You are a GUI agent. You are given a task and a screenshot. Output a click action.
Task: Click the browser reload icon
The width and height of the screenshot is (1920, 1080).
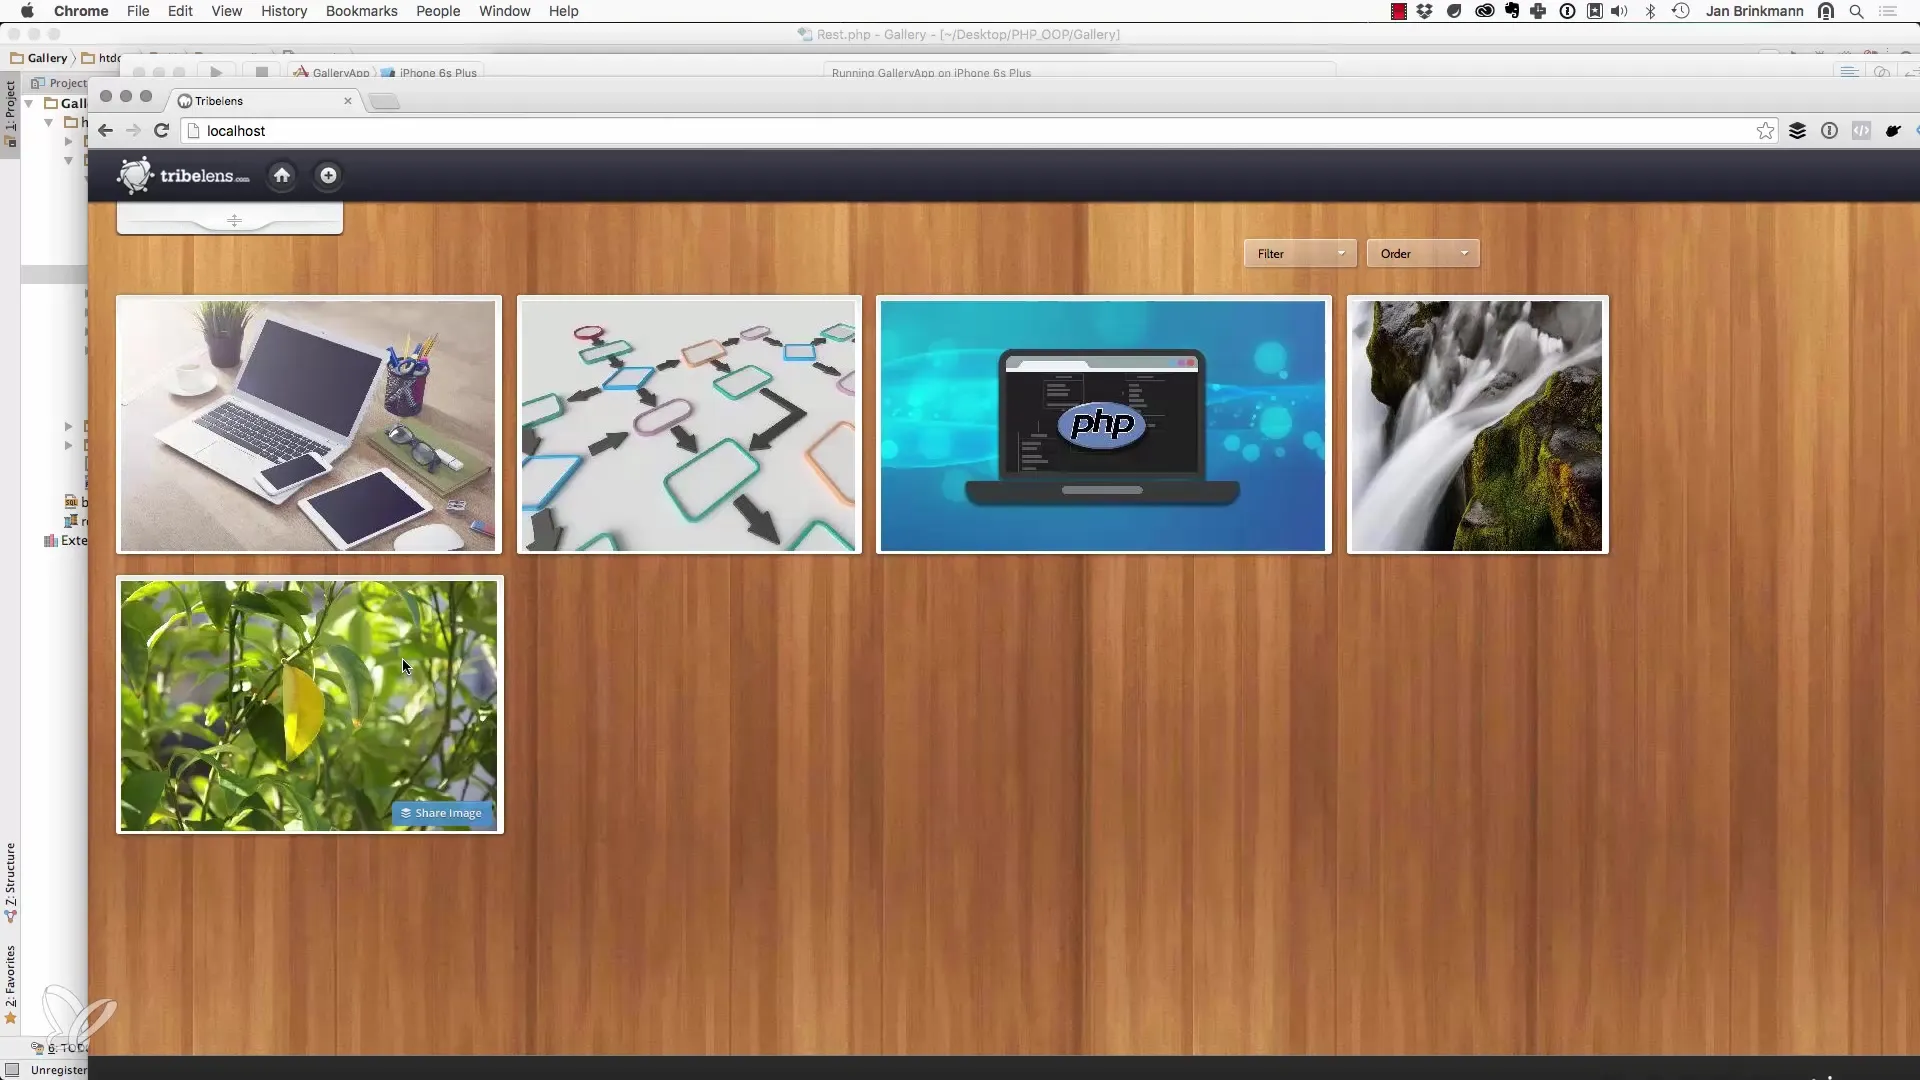pyautogui.click(x=161, y=131)
